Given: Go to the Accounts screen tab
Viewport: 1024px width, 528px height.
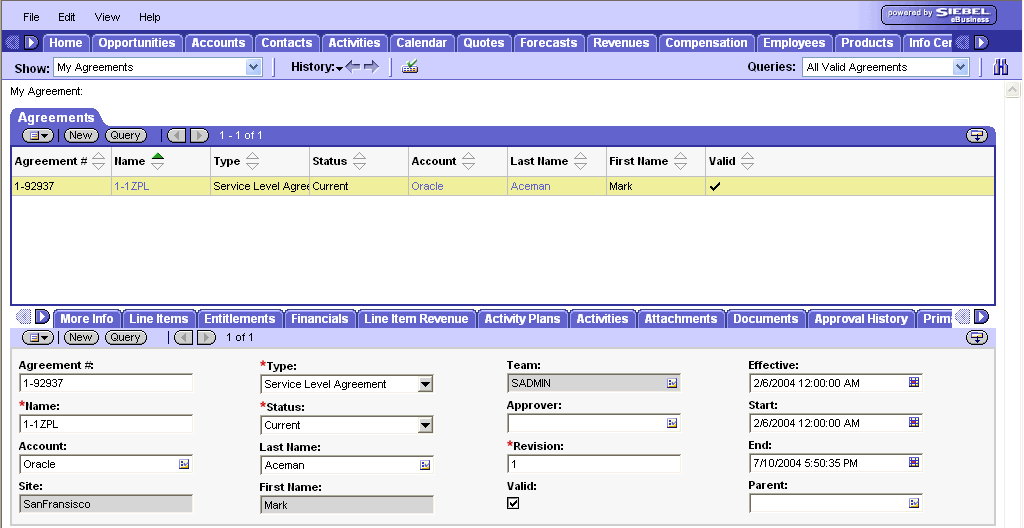Looking at the screenshot, I should pyautogui.click(x=218, y=43).
